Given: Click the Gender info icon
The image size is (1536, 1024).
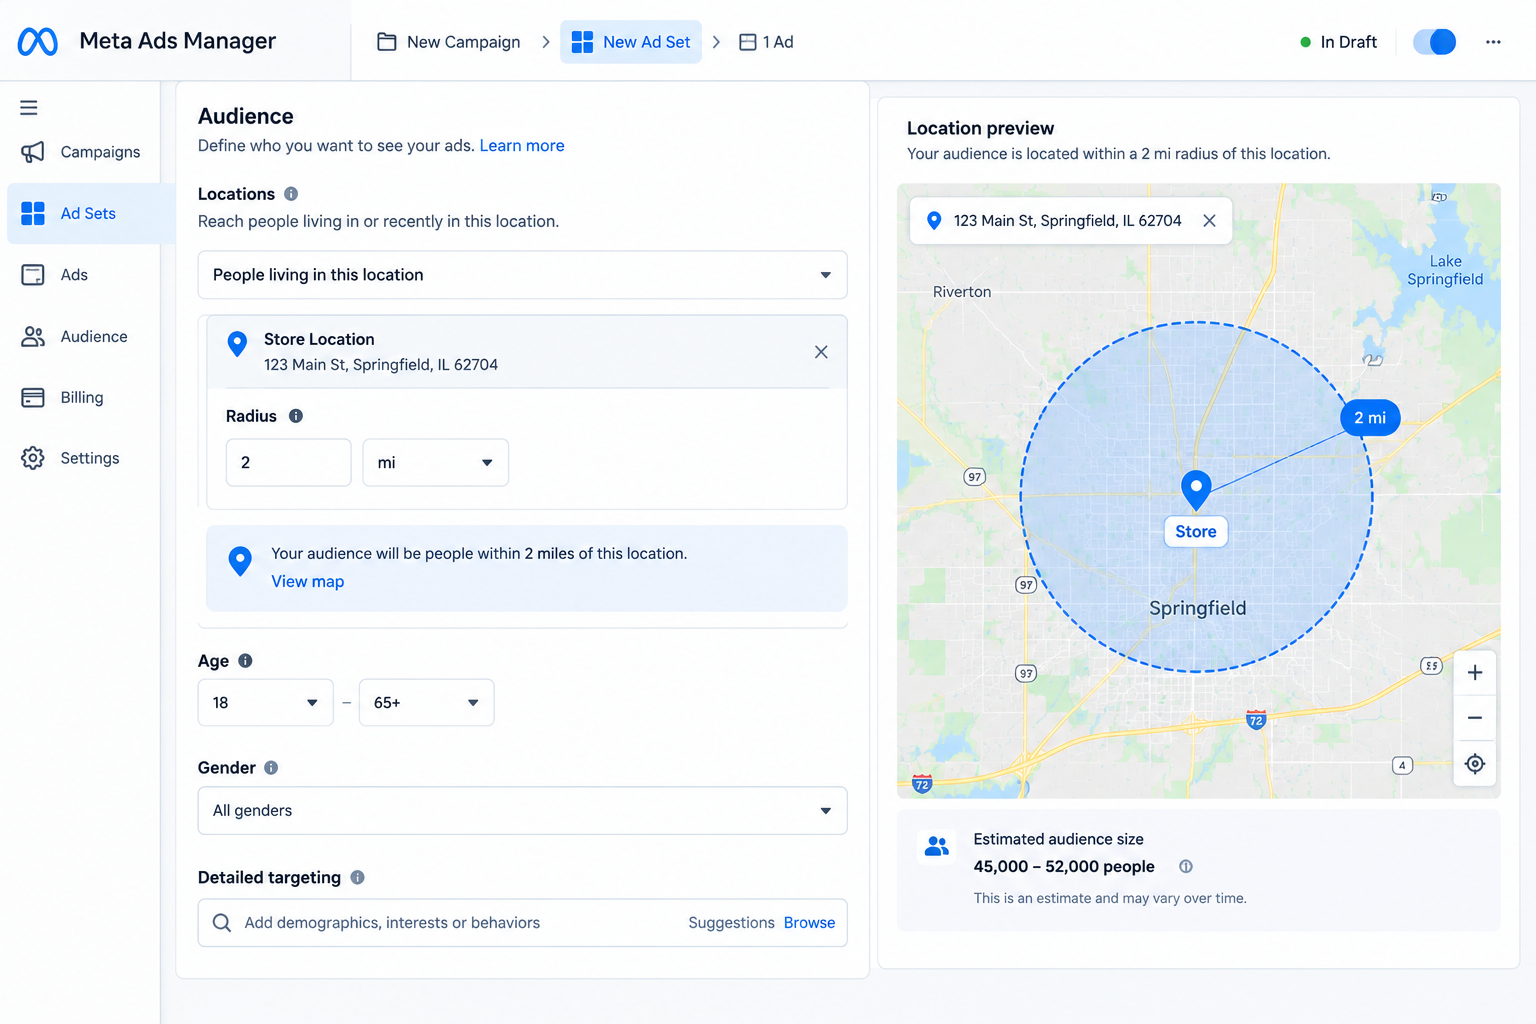Looking at the screenshot, I should [271, 768].
